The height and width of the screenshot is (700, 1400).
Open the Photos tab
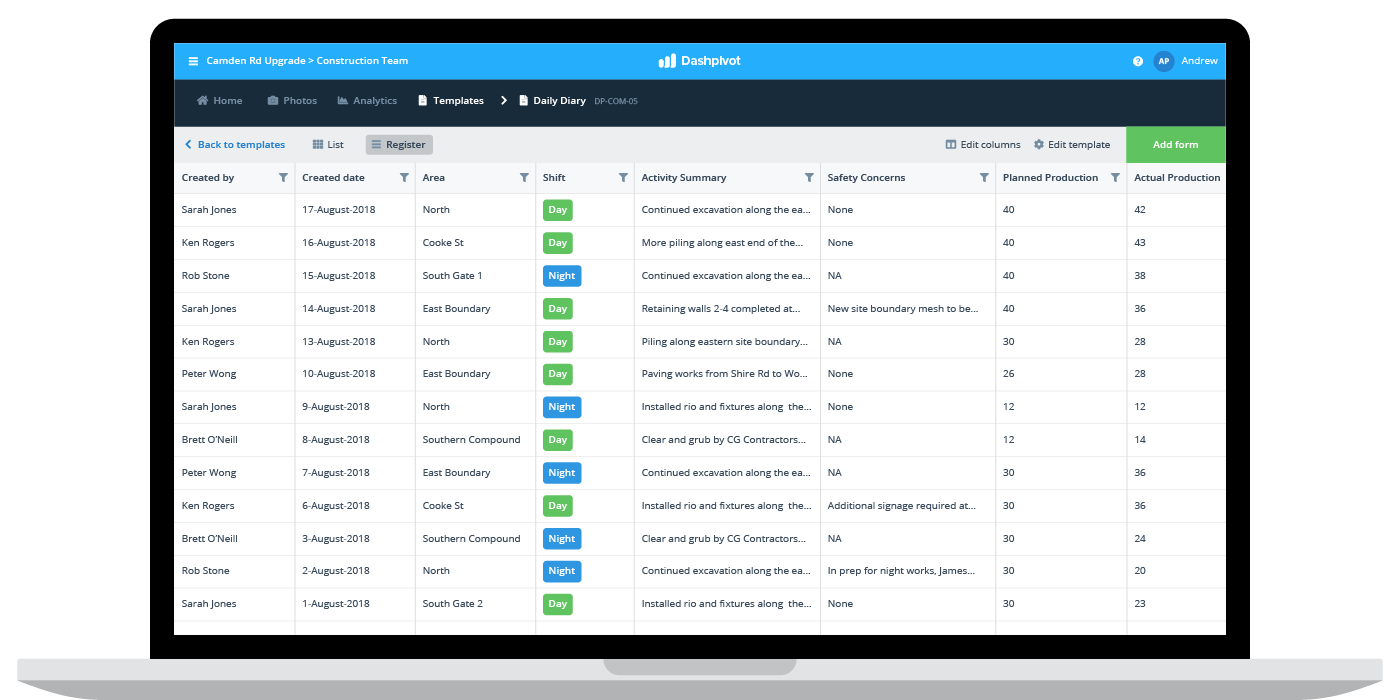click(292, 101)
